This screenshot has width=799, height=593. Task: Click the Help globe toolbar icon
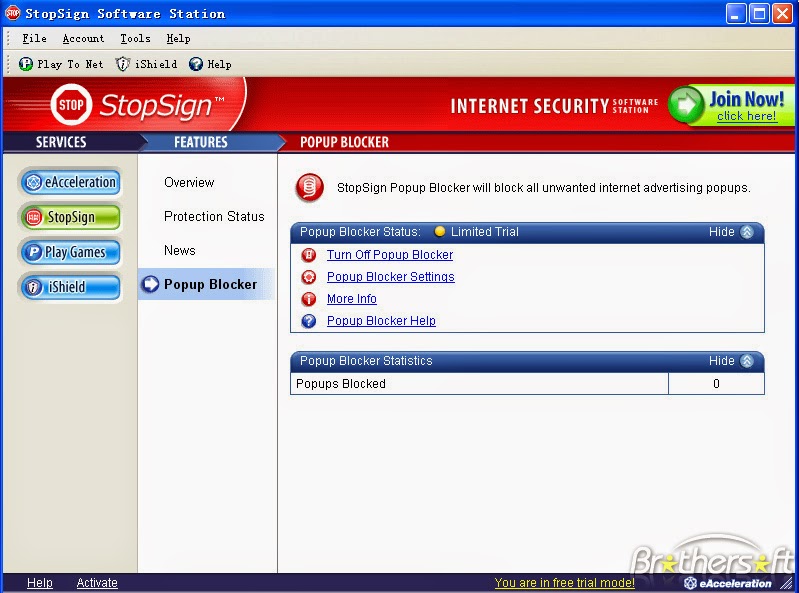196,64
